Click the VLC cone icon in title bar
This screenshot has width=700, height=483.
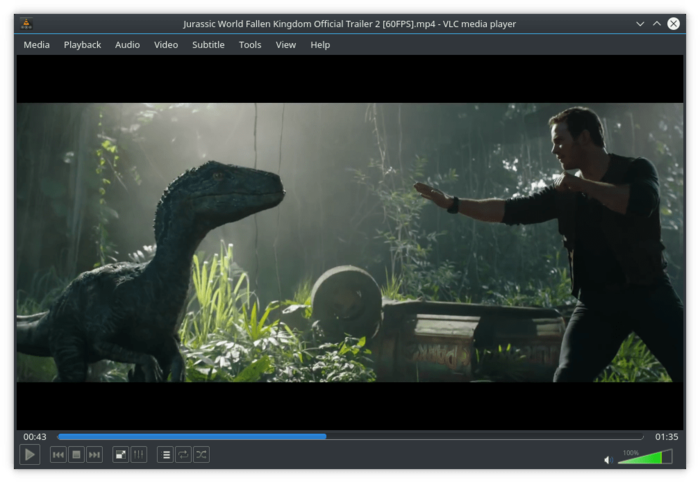(x=26, y=23)
